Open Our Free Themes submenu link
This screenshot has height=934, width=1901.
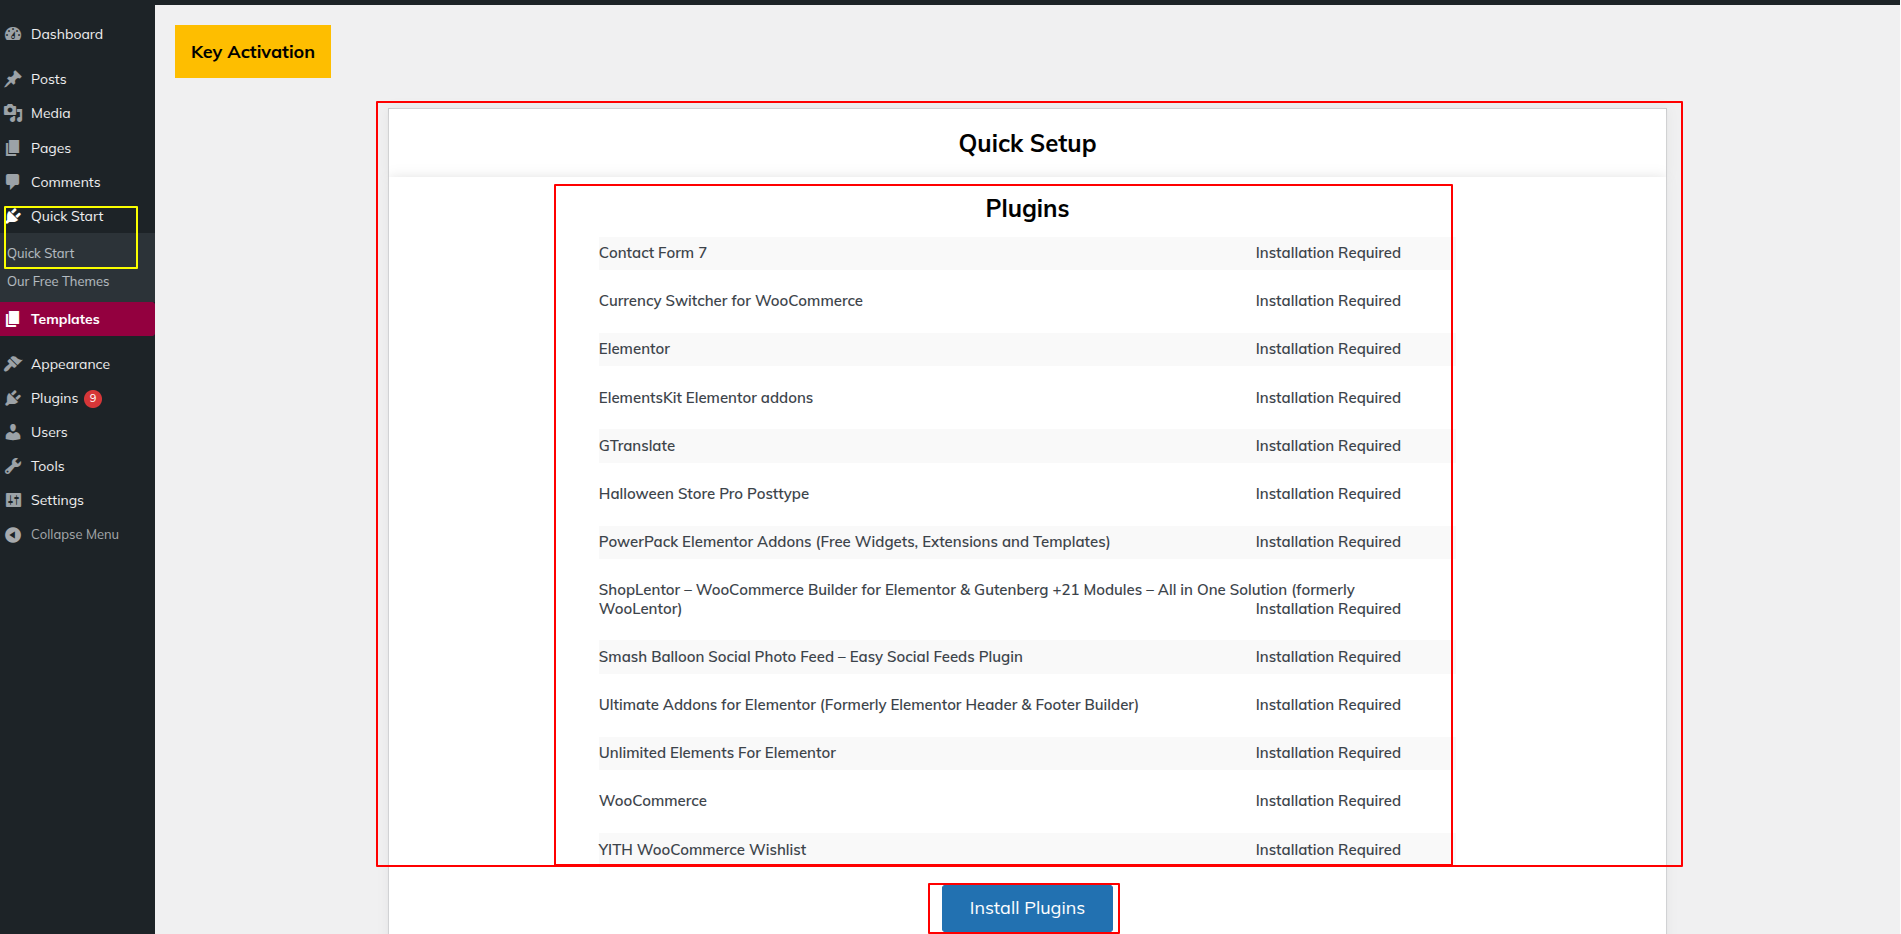pos(58,282)
